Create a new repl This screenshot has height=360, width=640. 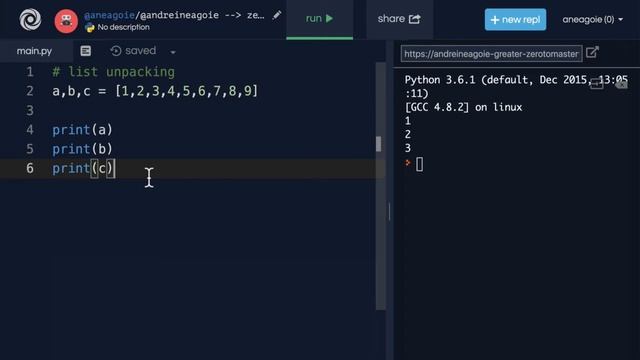point(515,20)
